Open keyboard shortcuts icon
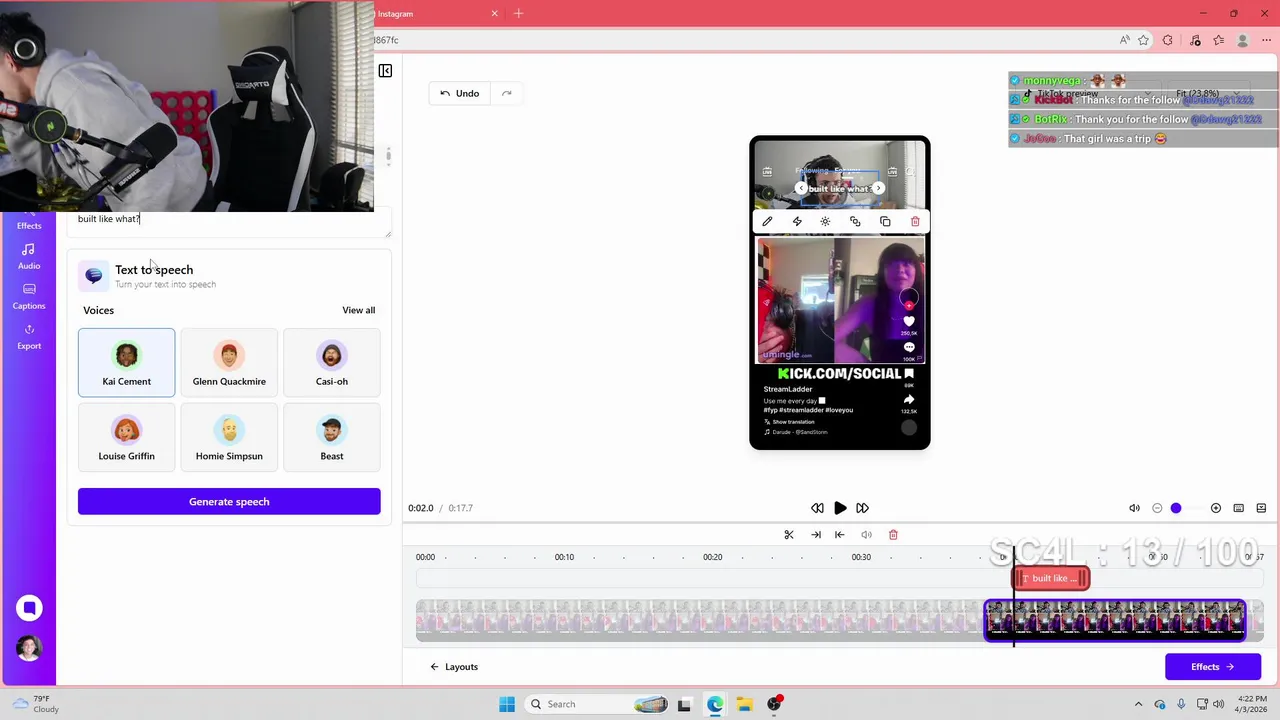Image resolution: width=1280 pixels, height=720 pixels. coord(1238,508)
